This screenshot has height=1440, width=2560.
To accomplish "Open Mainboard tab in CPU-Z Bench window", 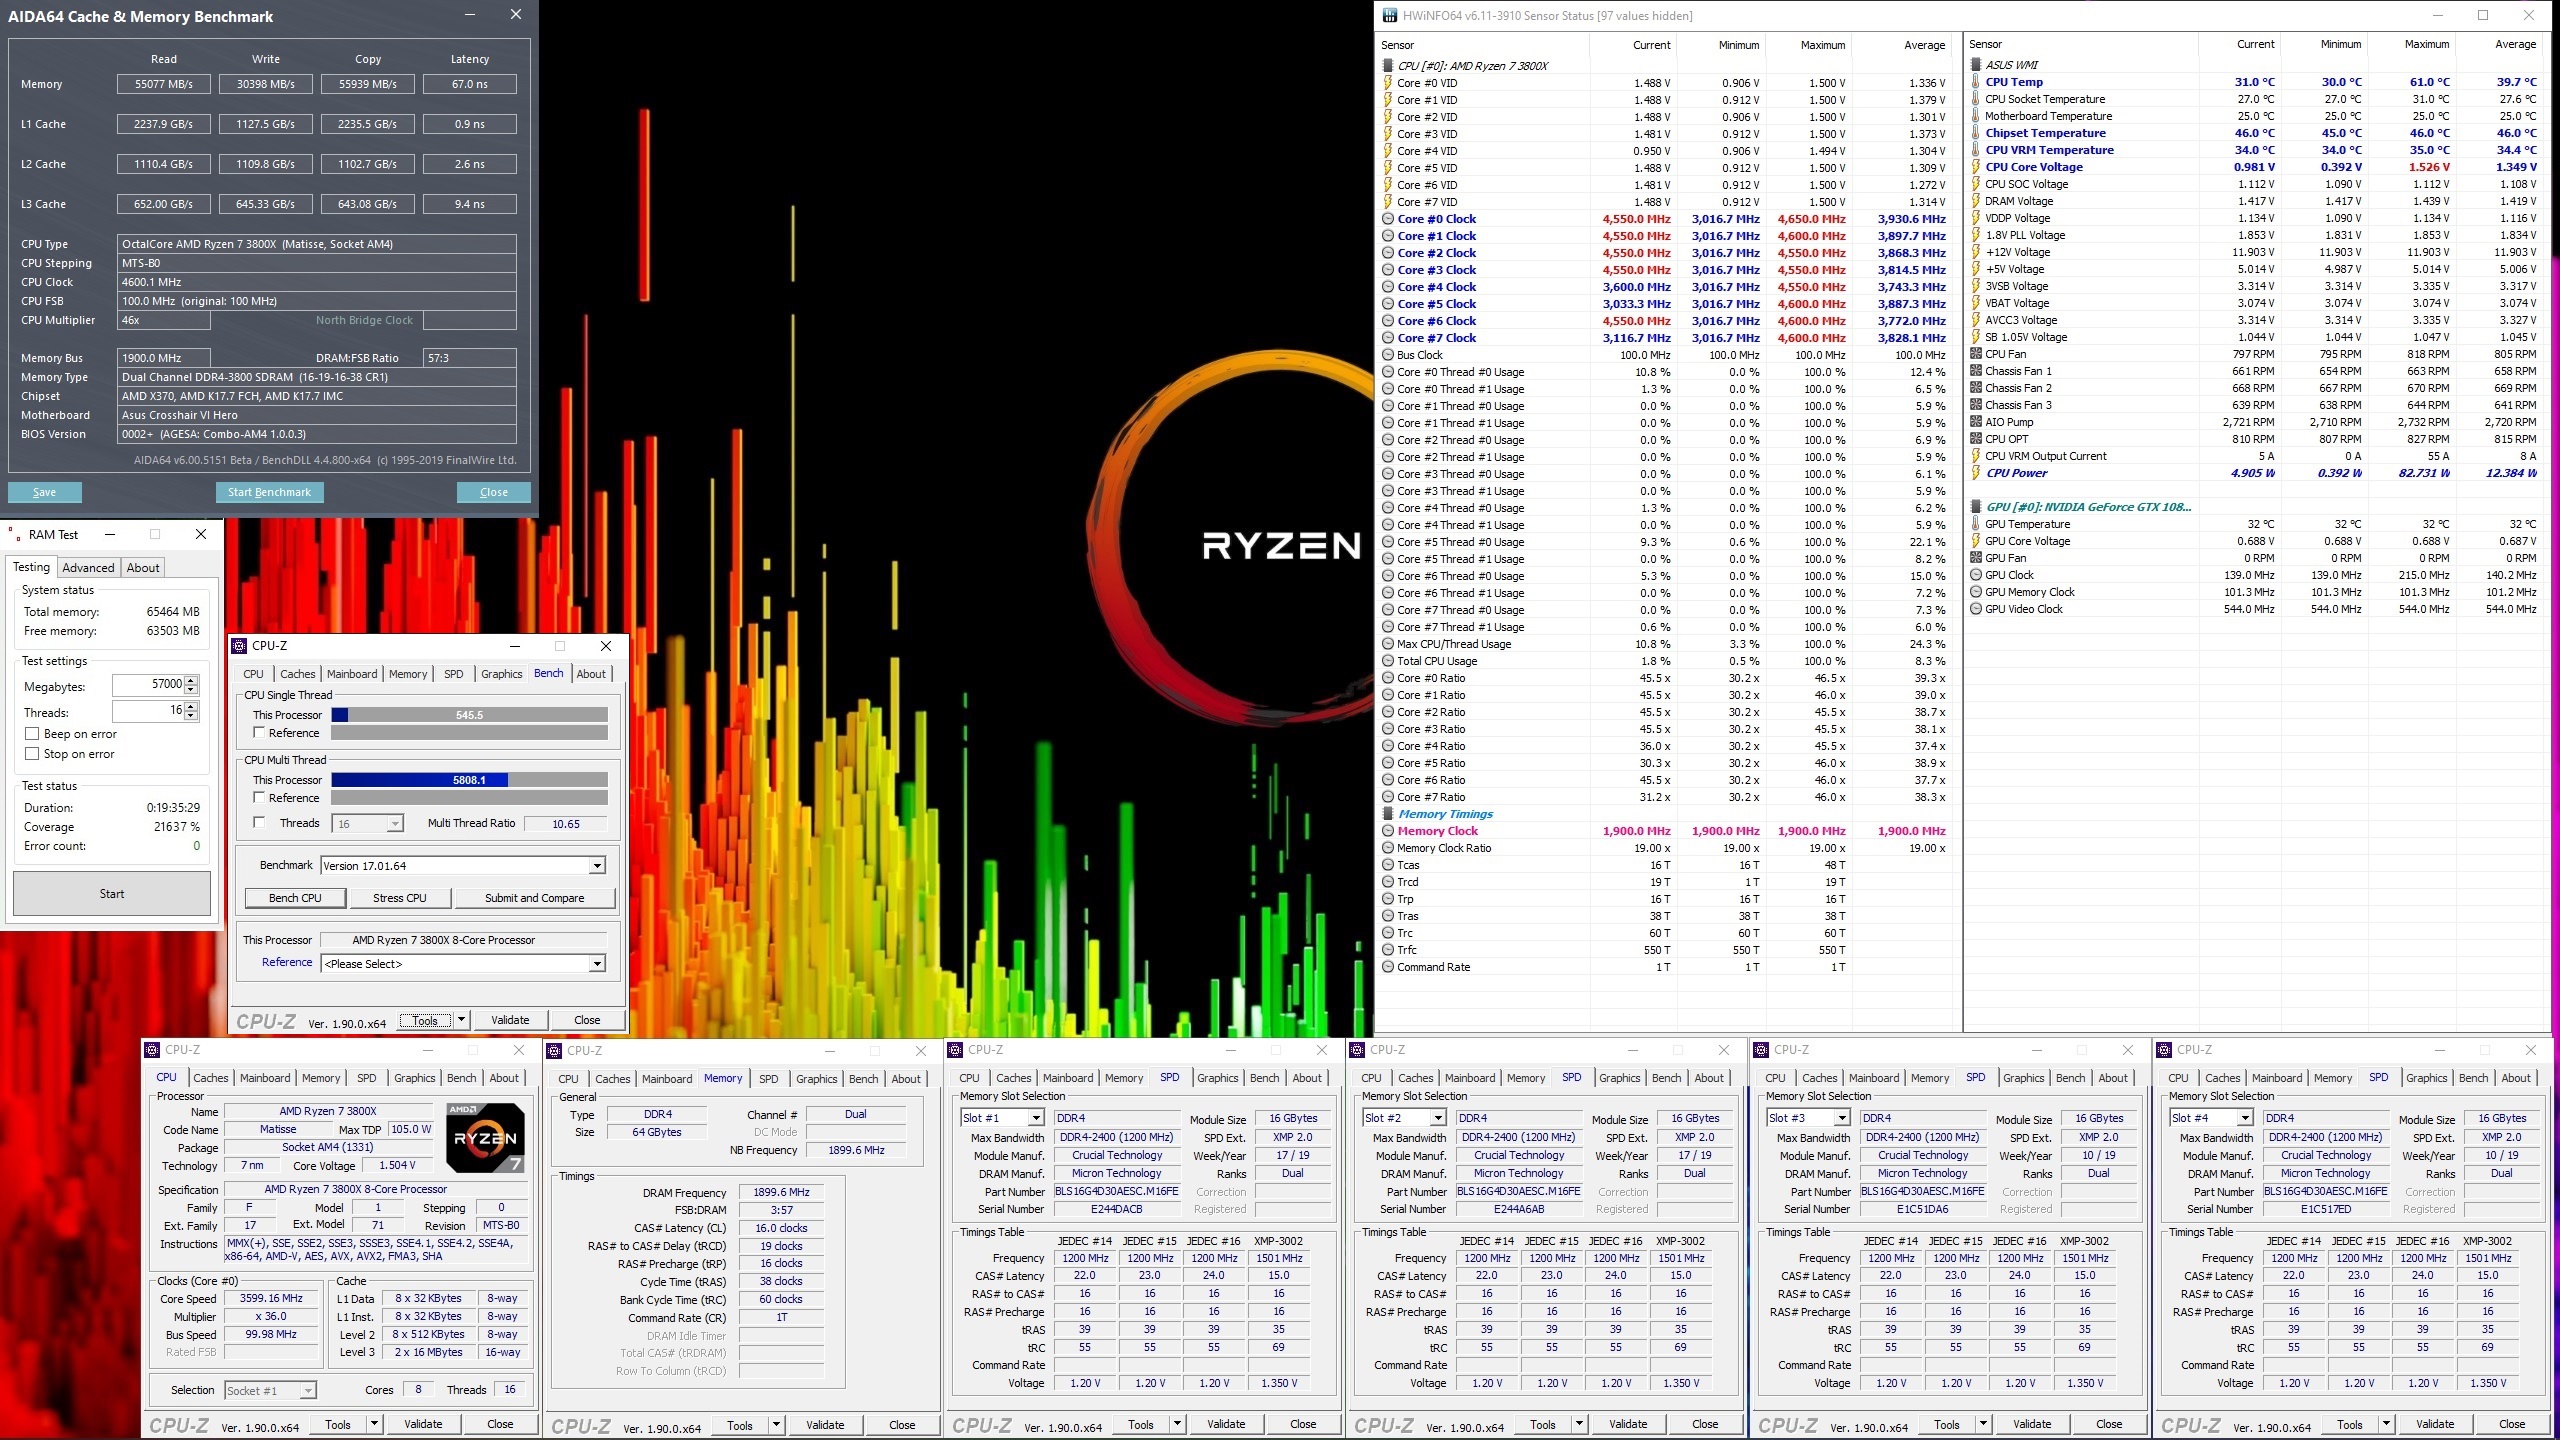I will tap(352, 674).
